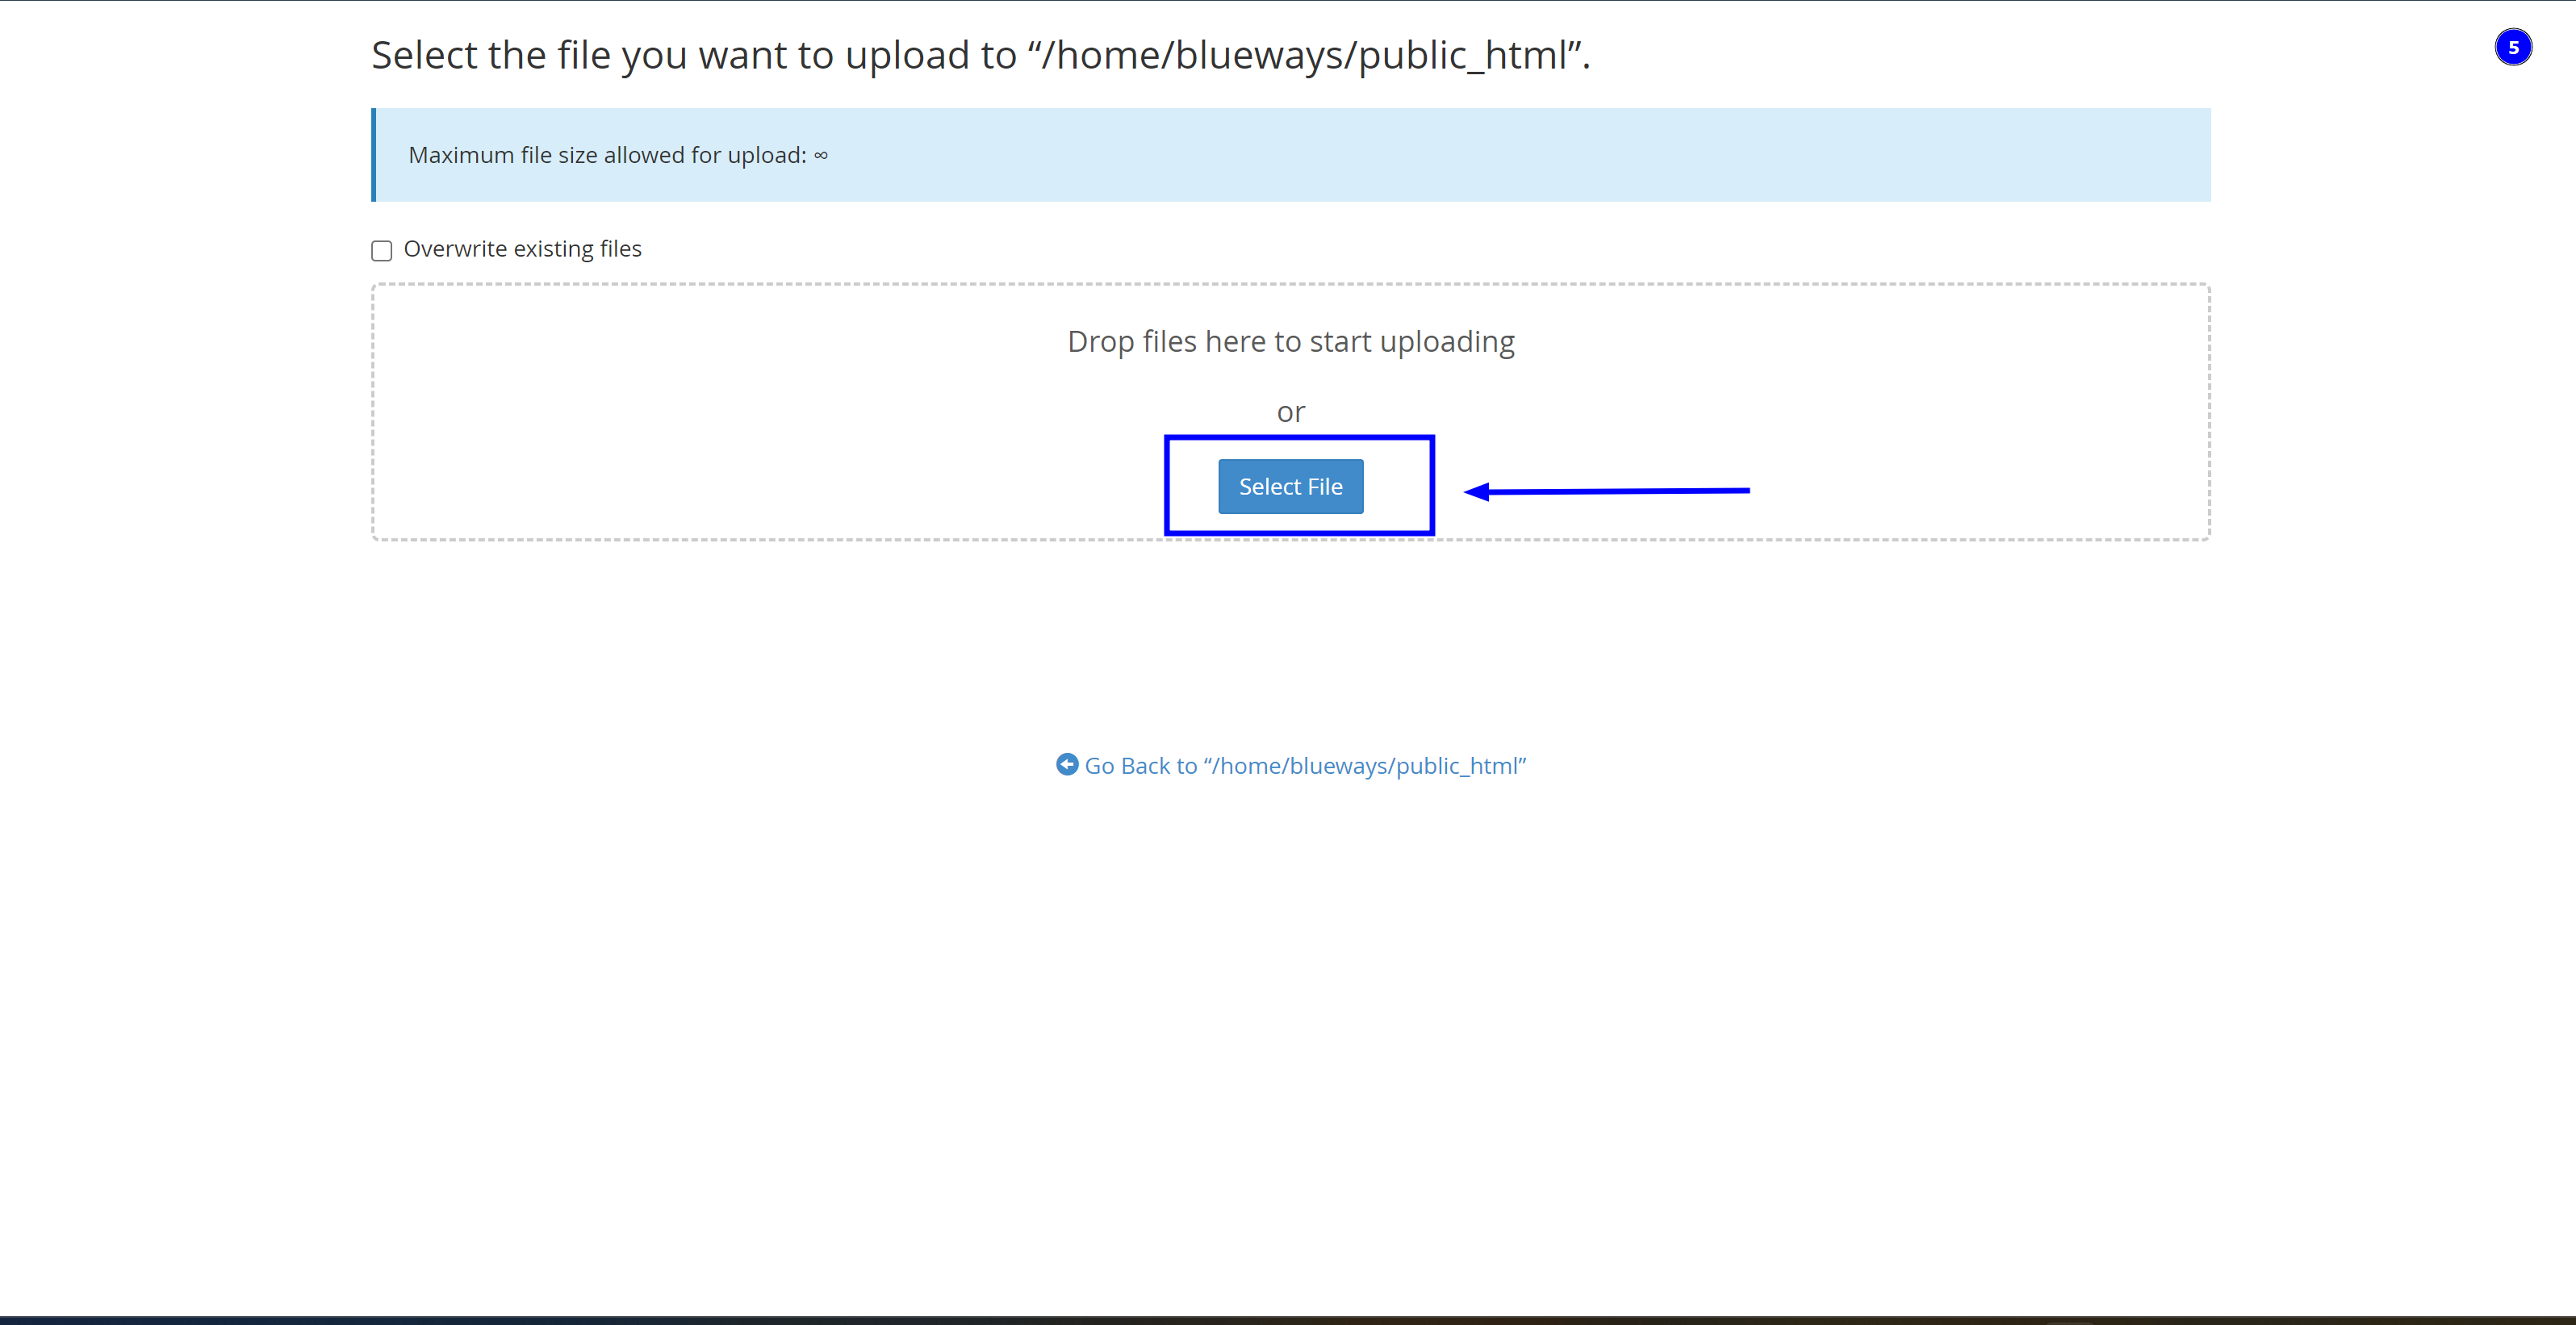Image resolution: width=2576 pixels, height=1325 pixels.
Task: Enable Overwrite existing files checkbox
Action: 380,250
